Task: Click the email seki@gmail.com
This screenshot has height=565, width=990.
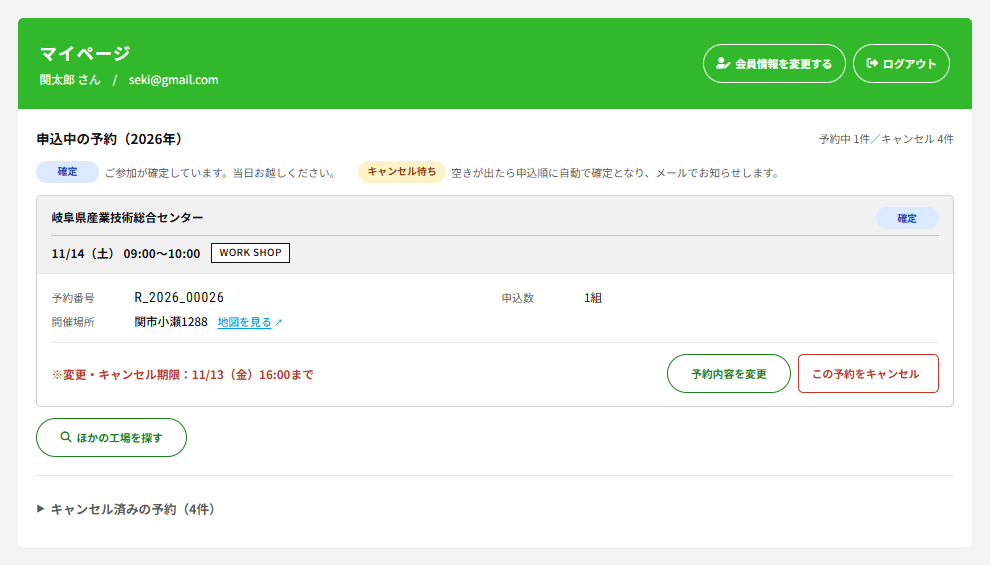Action: [x=174, y=80]
